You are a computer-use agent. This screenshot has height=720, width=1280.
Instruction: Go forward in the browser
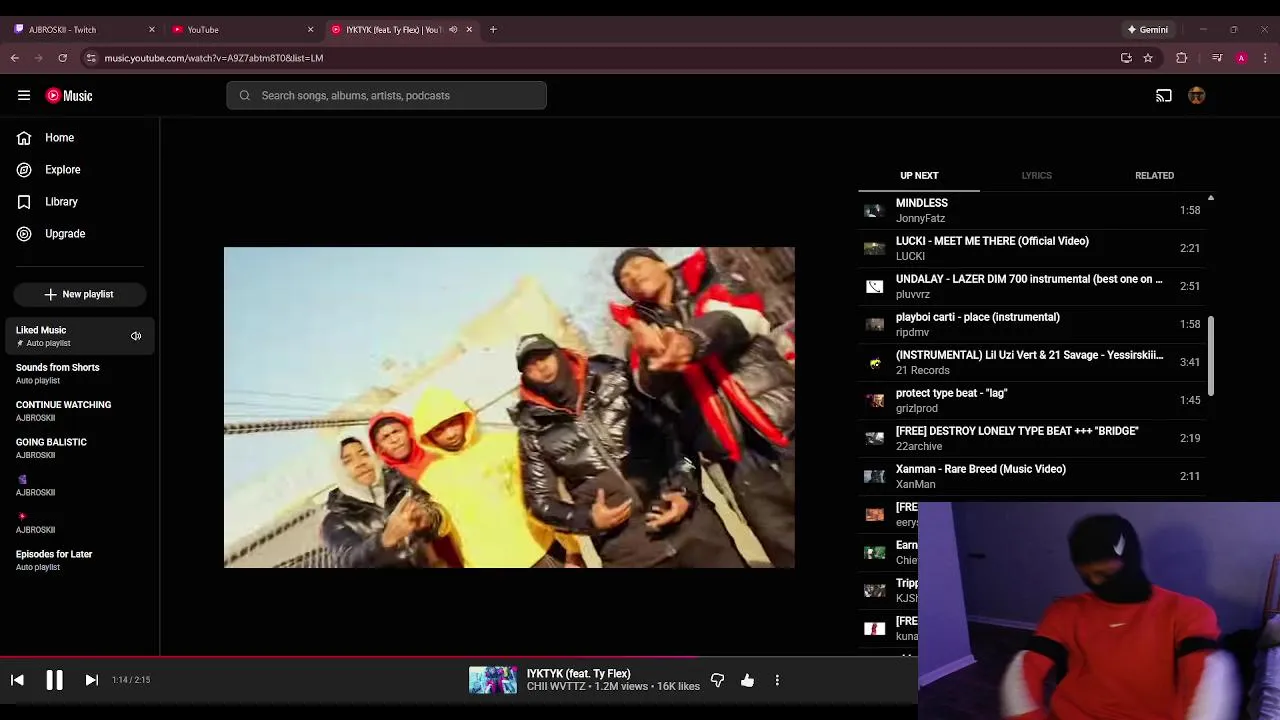coord(39,58)
